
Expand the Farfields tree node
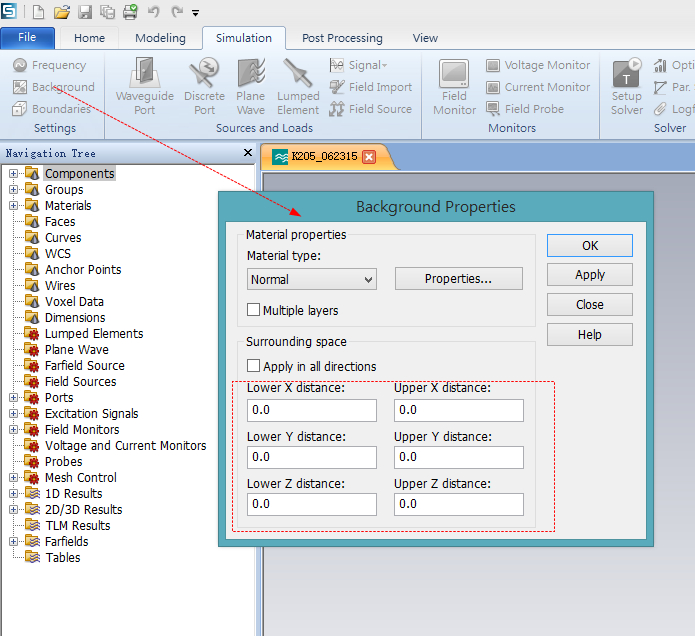(x=13, y=541)
